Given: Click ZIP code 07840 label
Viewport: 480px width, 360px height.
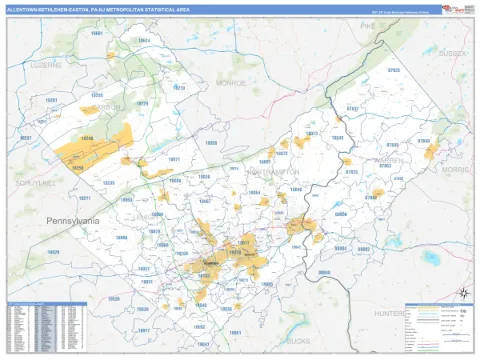Looking at the screenshot, I should click(x=424, y=141).
